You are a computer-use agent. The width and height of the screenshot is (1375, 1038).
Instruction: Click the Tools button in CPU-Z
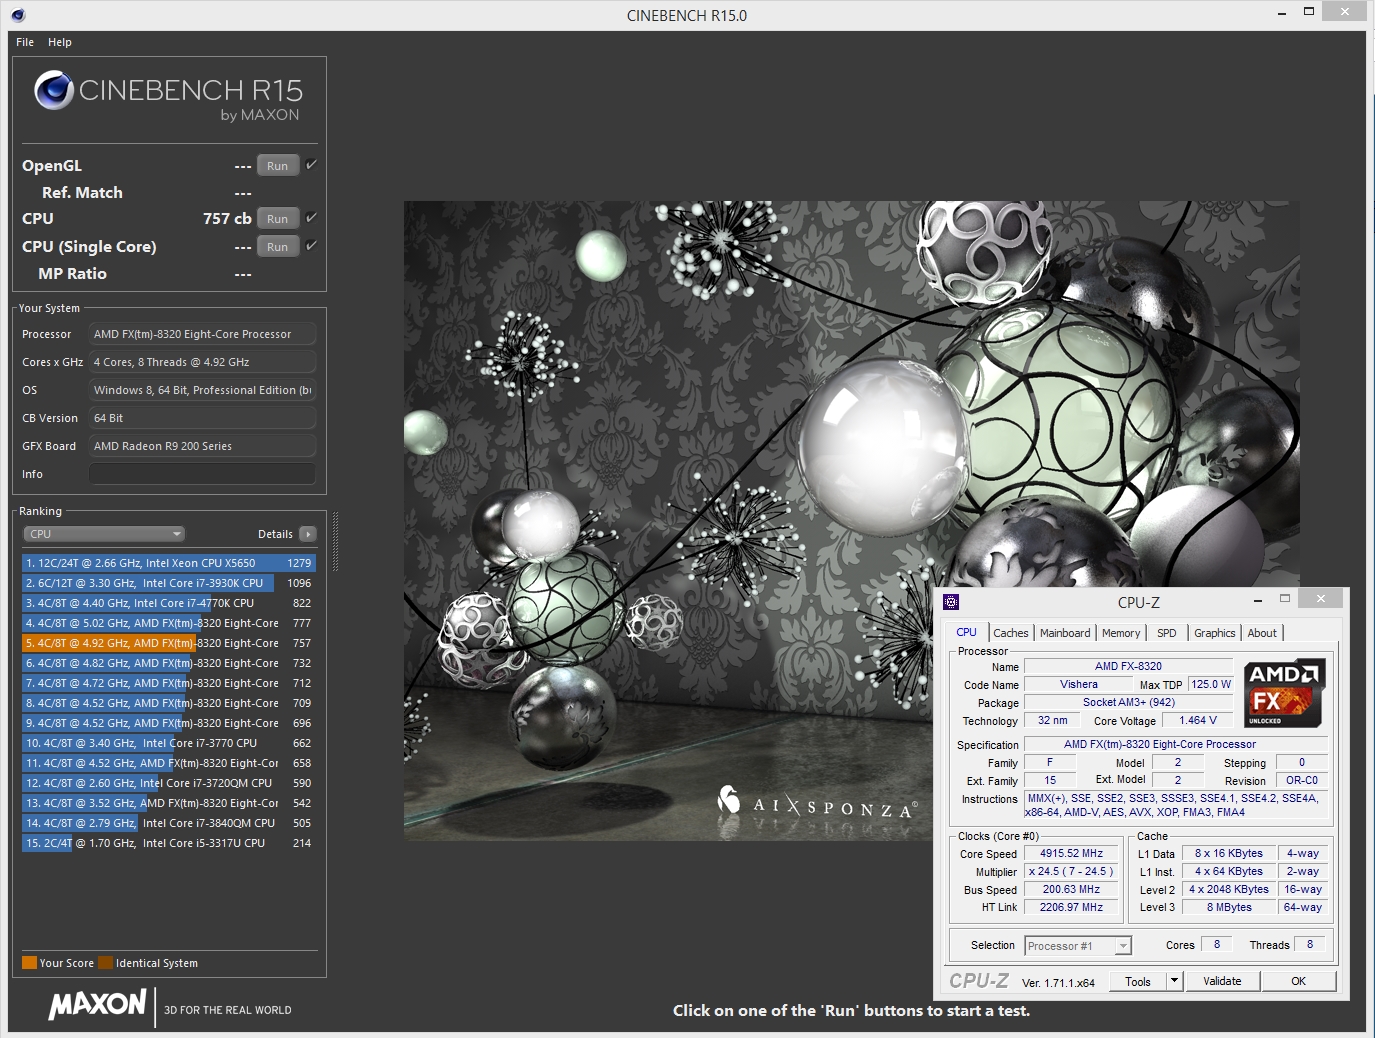point(1138,982)
